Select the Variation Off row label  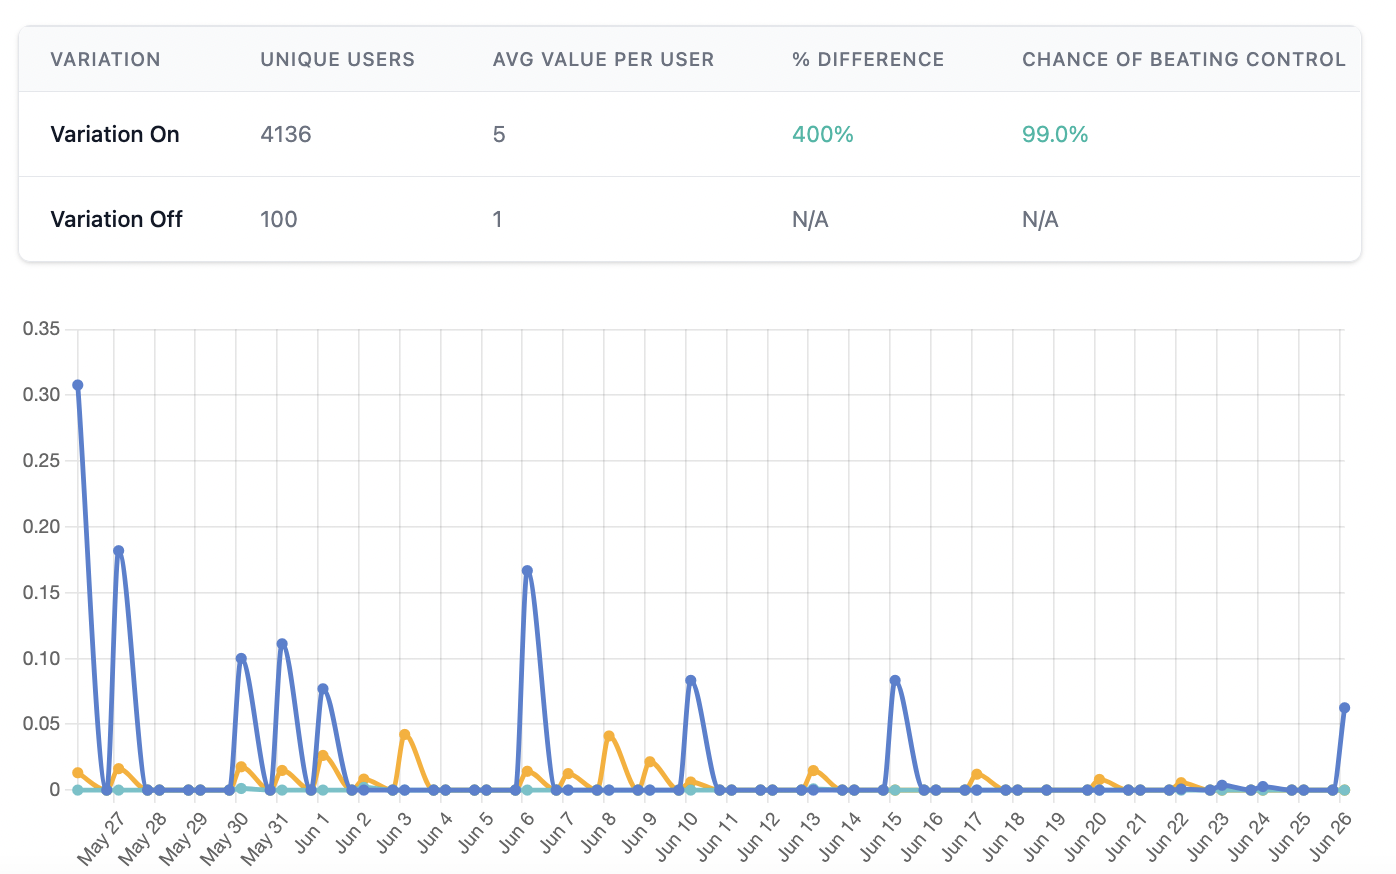coord(116,219)
